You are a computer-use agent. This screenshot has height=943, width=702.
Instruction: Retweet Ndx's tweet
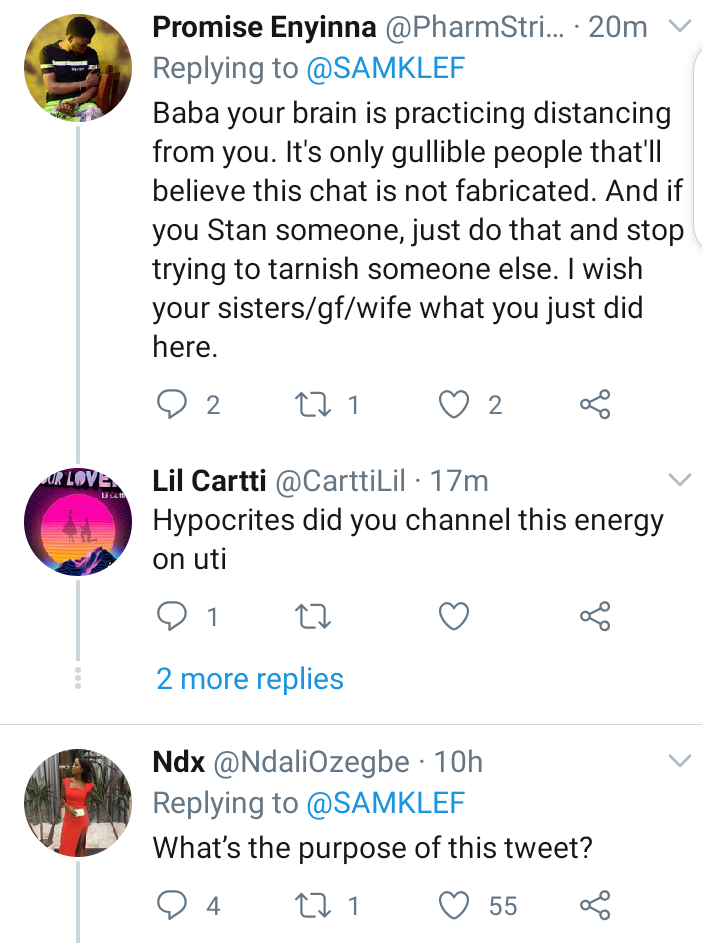(x=313, y=905)
